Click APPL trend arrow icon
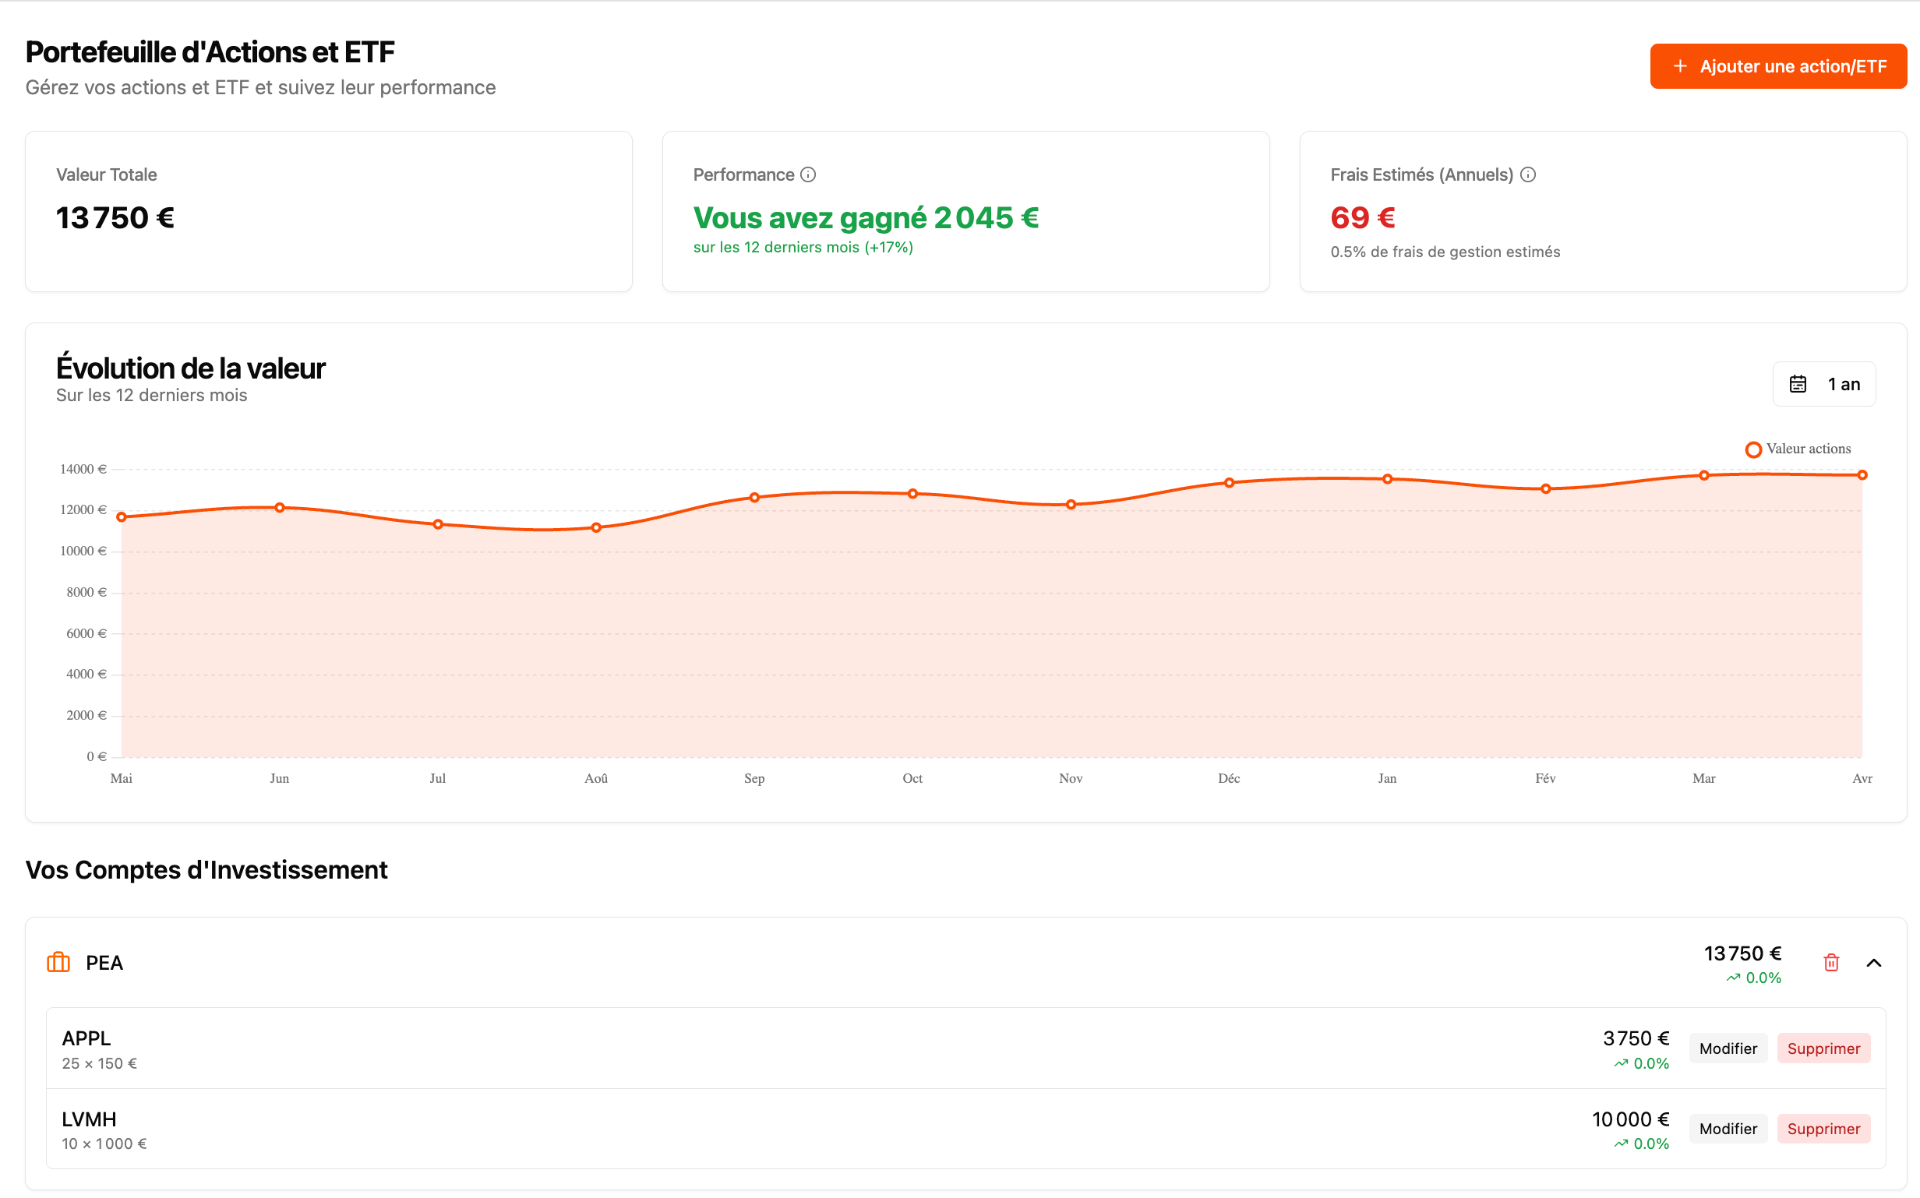 1621,1064
